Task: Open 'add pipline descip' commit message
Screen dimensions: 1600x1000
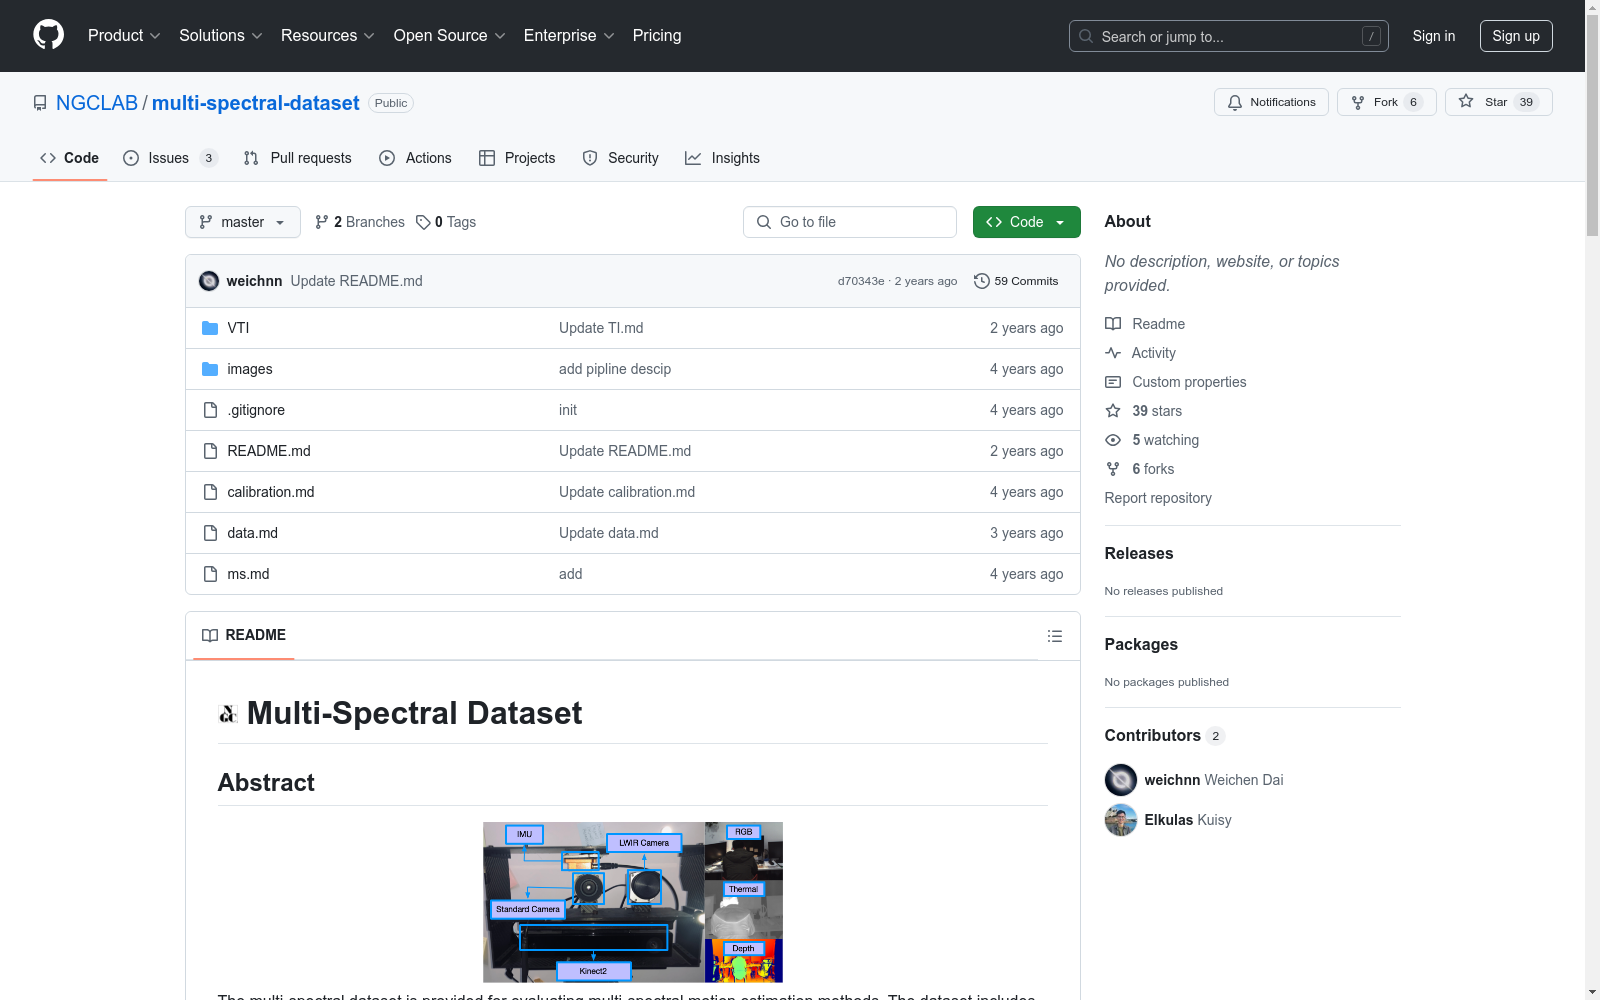Action: click(615, 369)
